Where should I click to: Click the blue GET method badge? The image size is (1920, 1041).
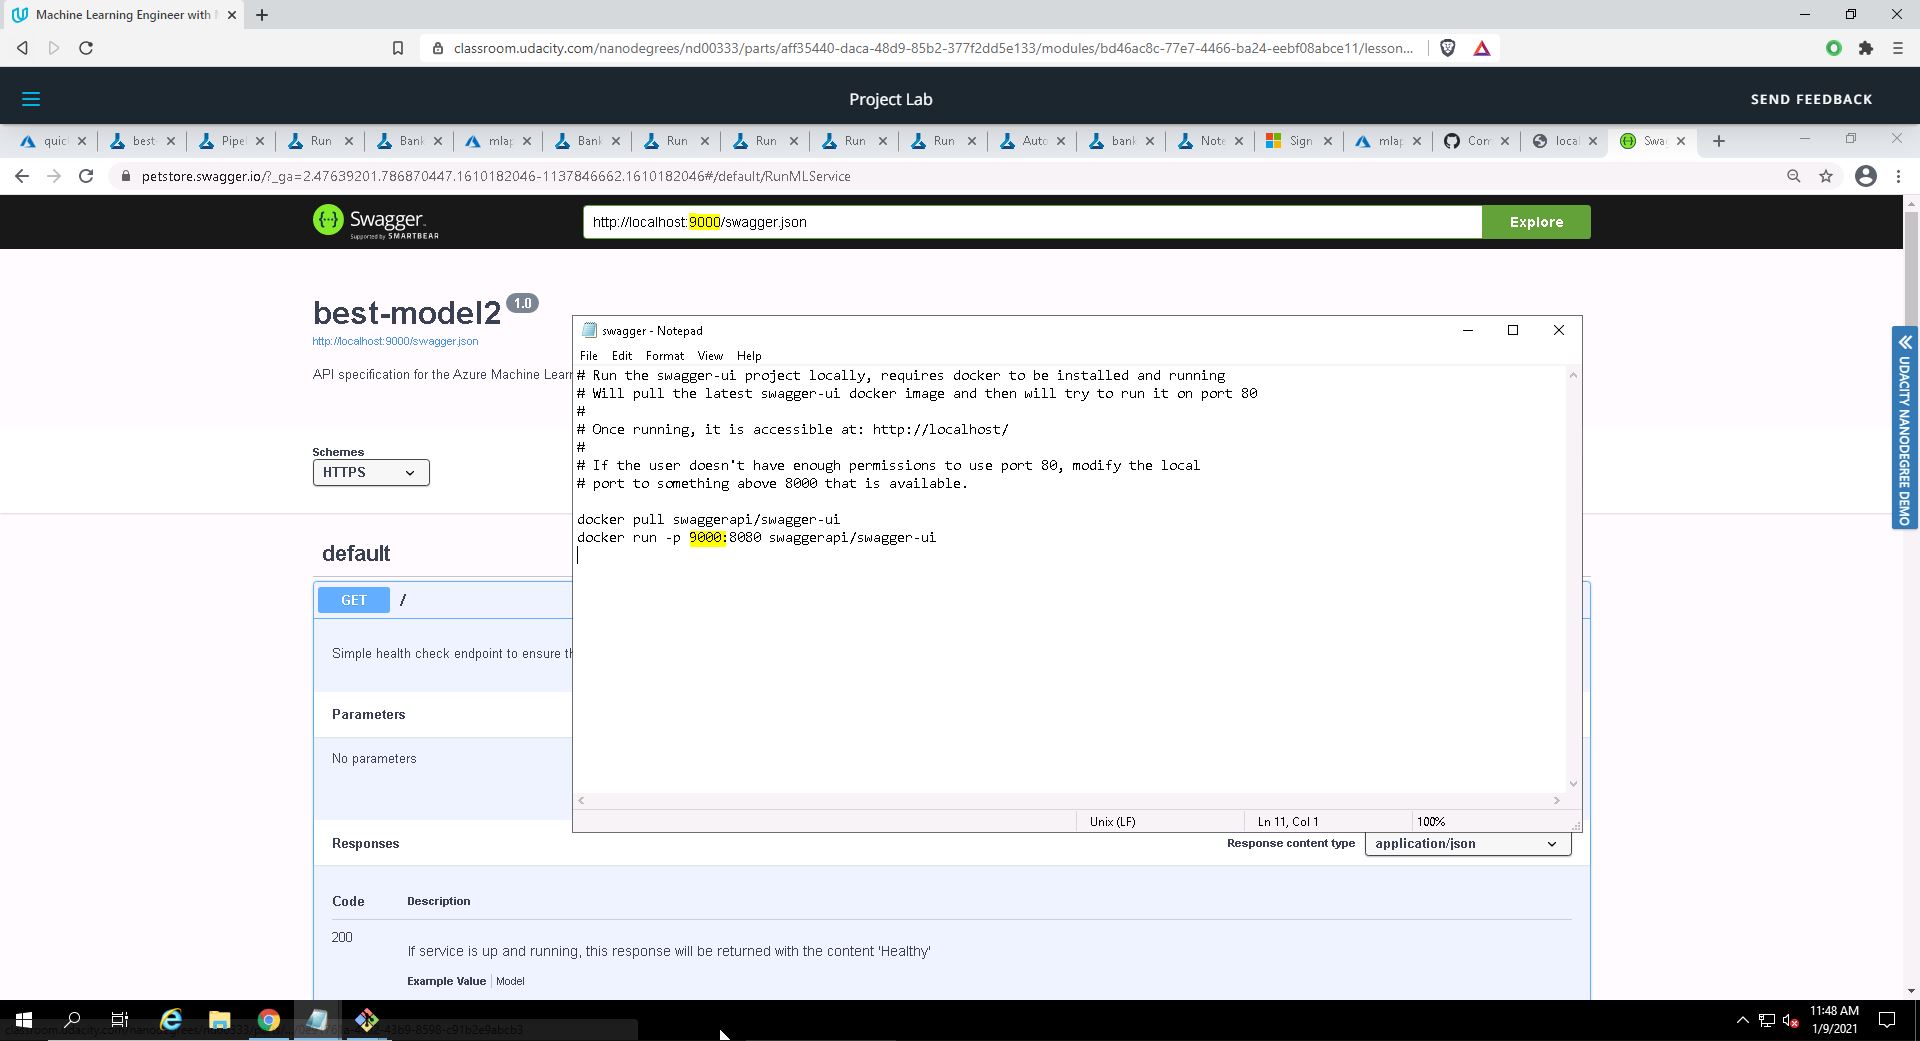pyautogui.click(x=354, y=600)
